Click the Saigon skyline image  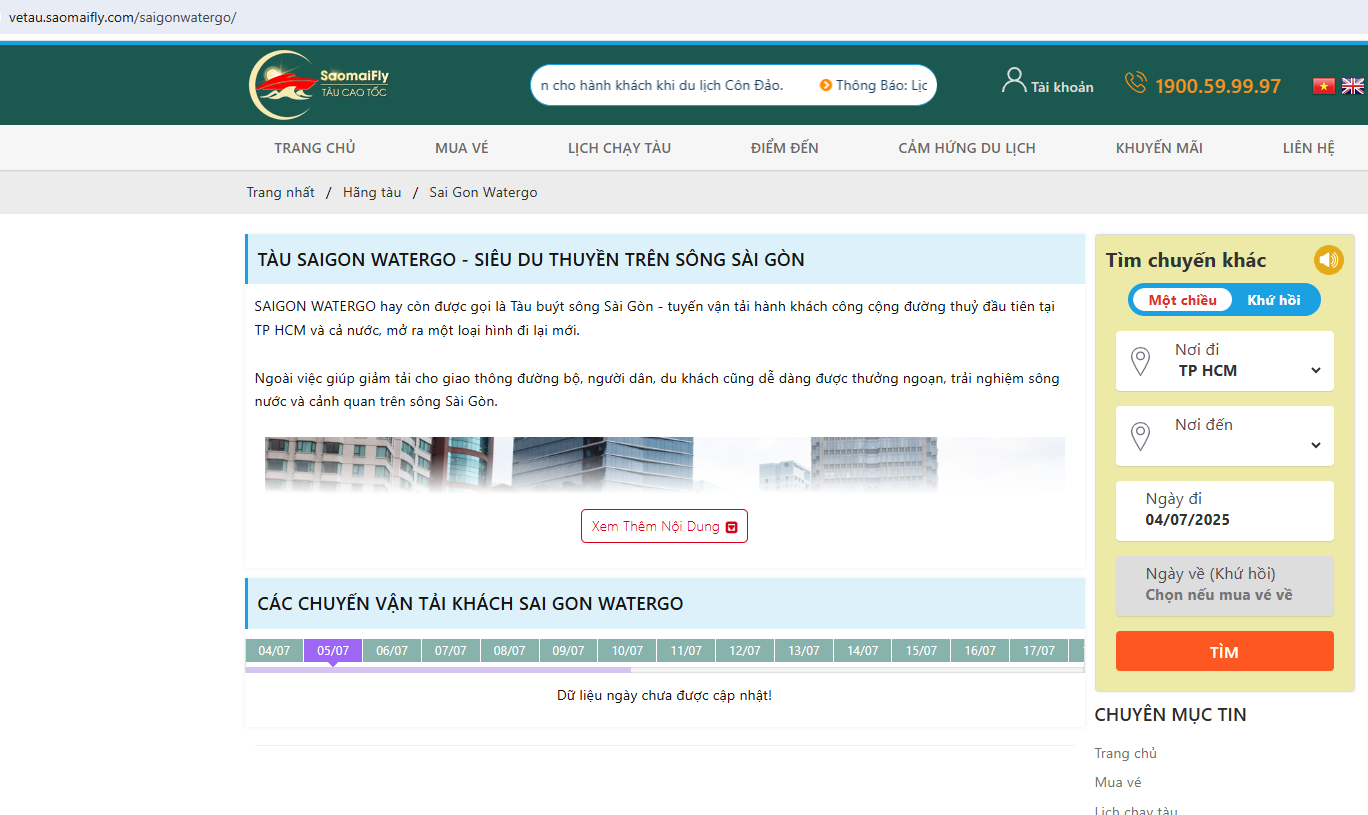coord(665,464)
